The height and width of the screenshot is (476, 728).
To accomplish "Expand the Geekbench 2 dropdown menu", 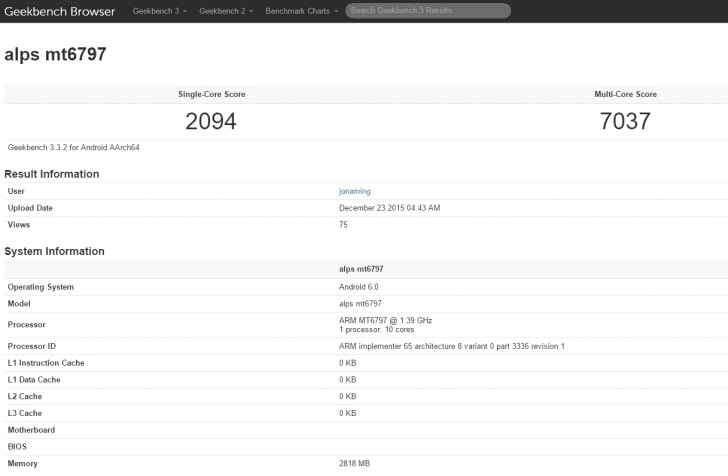I will [225, 11].
